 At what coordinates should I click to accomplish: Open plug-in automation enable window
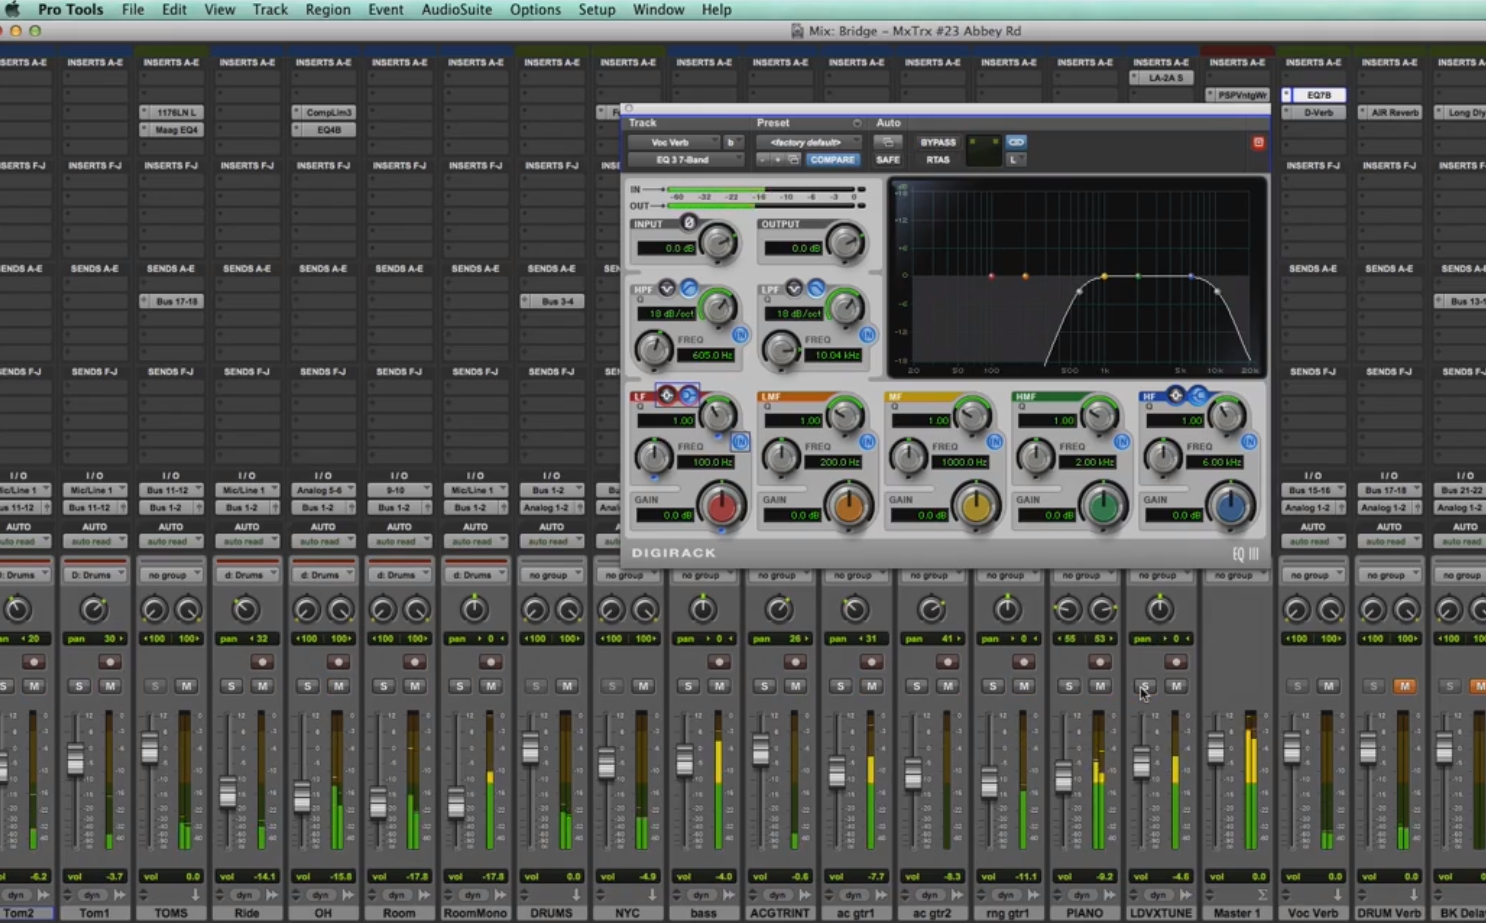click(887, 142)
